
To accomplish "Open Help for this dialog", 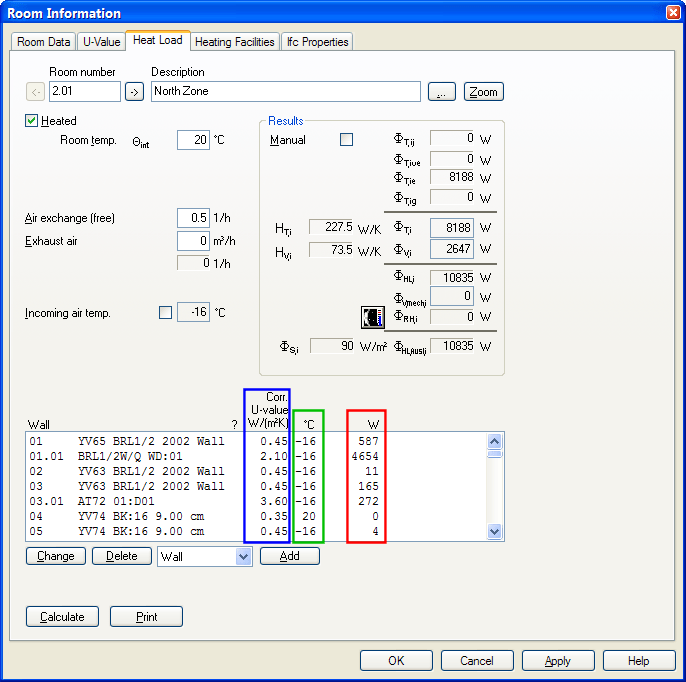I will point(639,661).
